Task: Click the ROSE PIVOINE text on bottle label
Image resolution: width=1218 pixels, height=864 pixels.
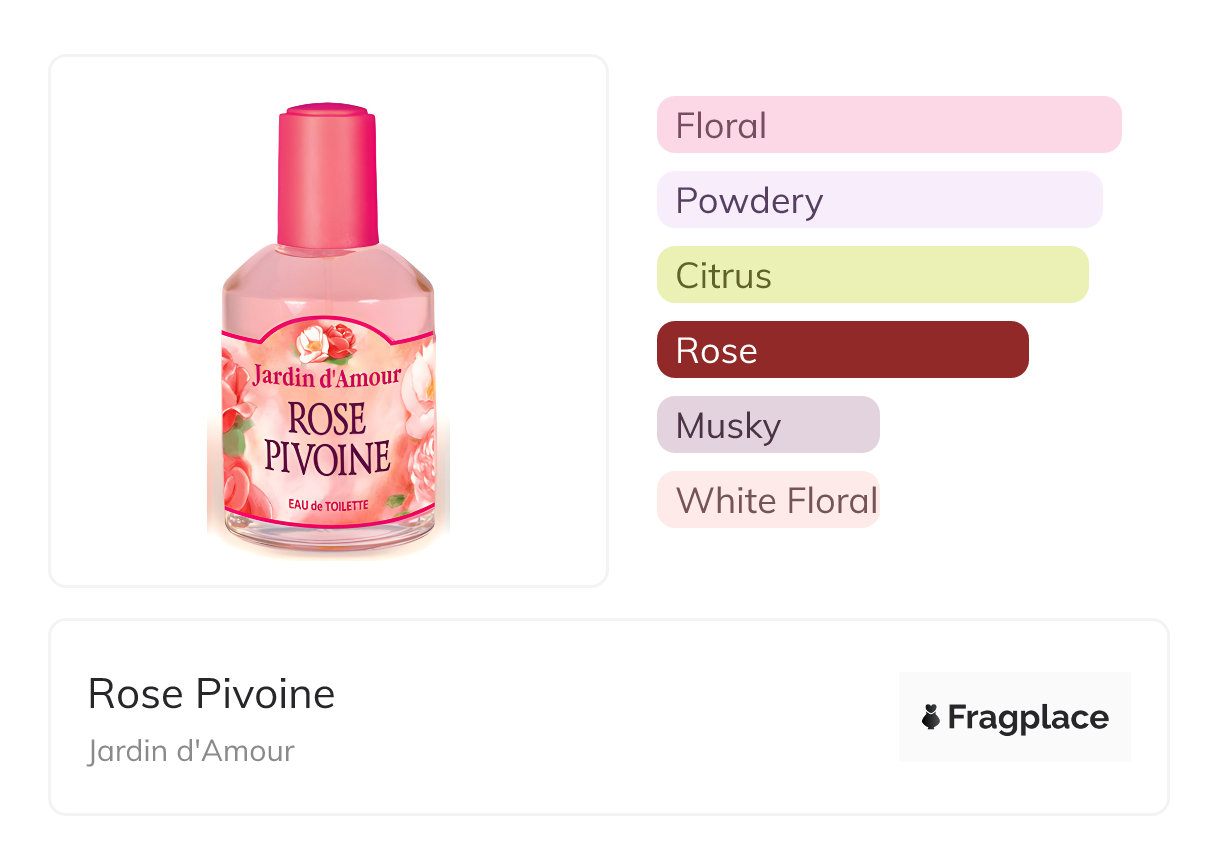Action: click(327, 439)
